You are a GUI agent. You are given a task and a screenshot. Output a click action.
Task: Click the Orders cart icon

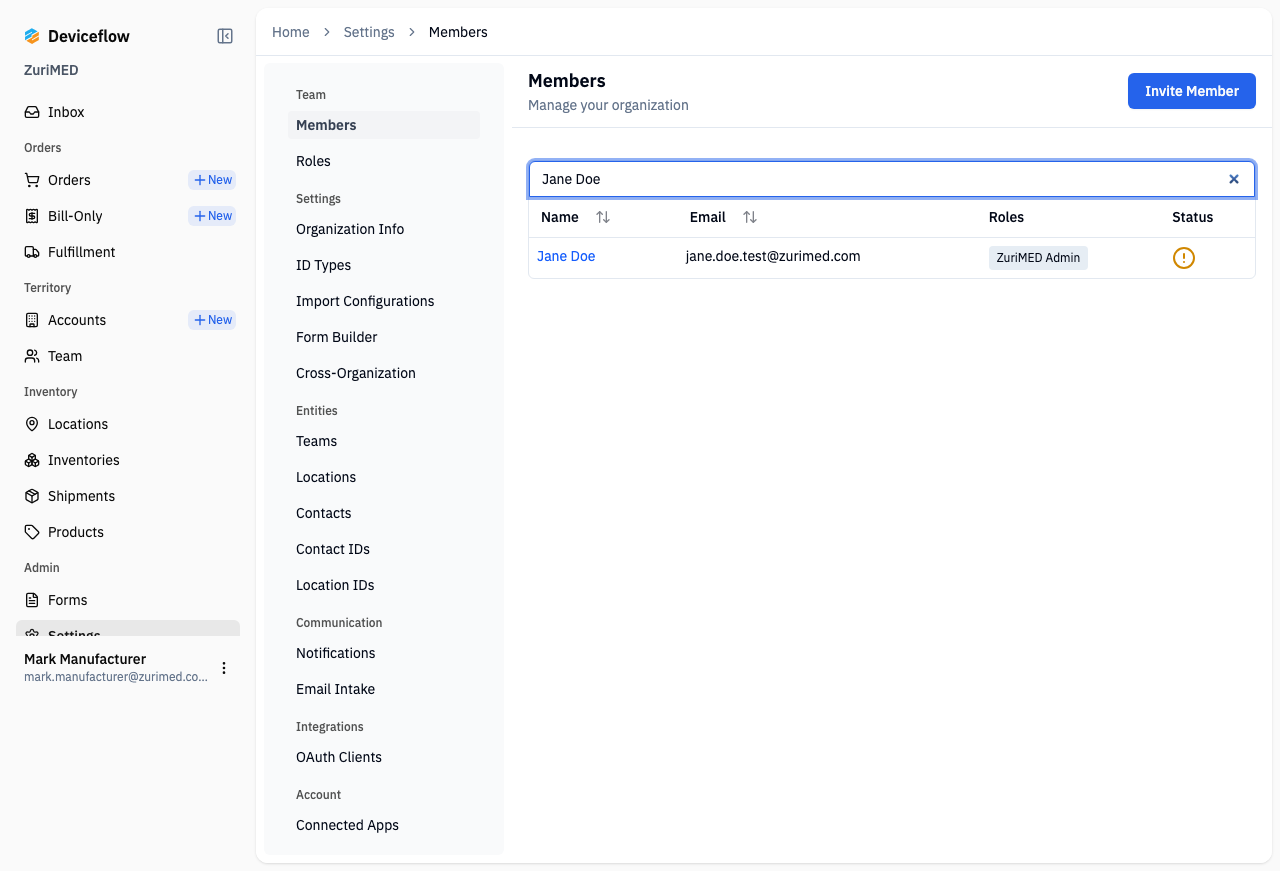coord(32,180)
